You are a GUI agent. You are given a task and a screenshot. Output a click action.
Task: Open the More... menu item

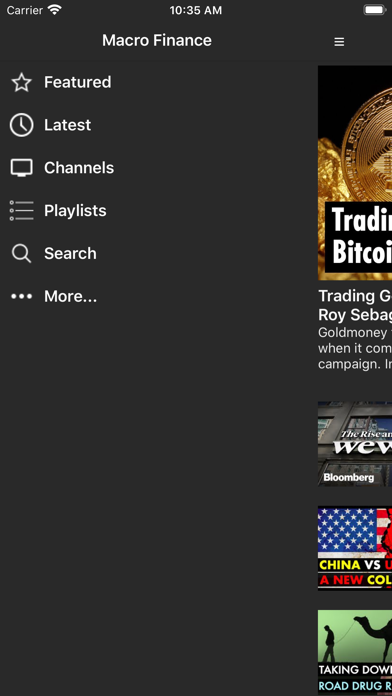(70, 296)
